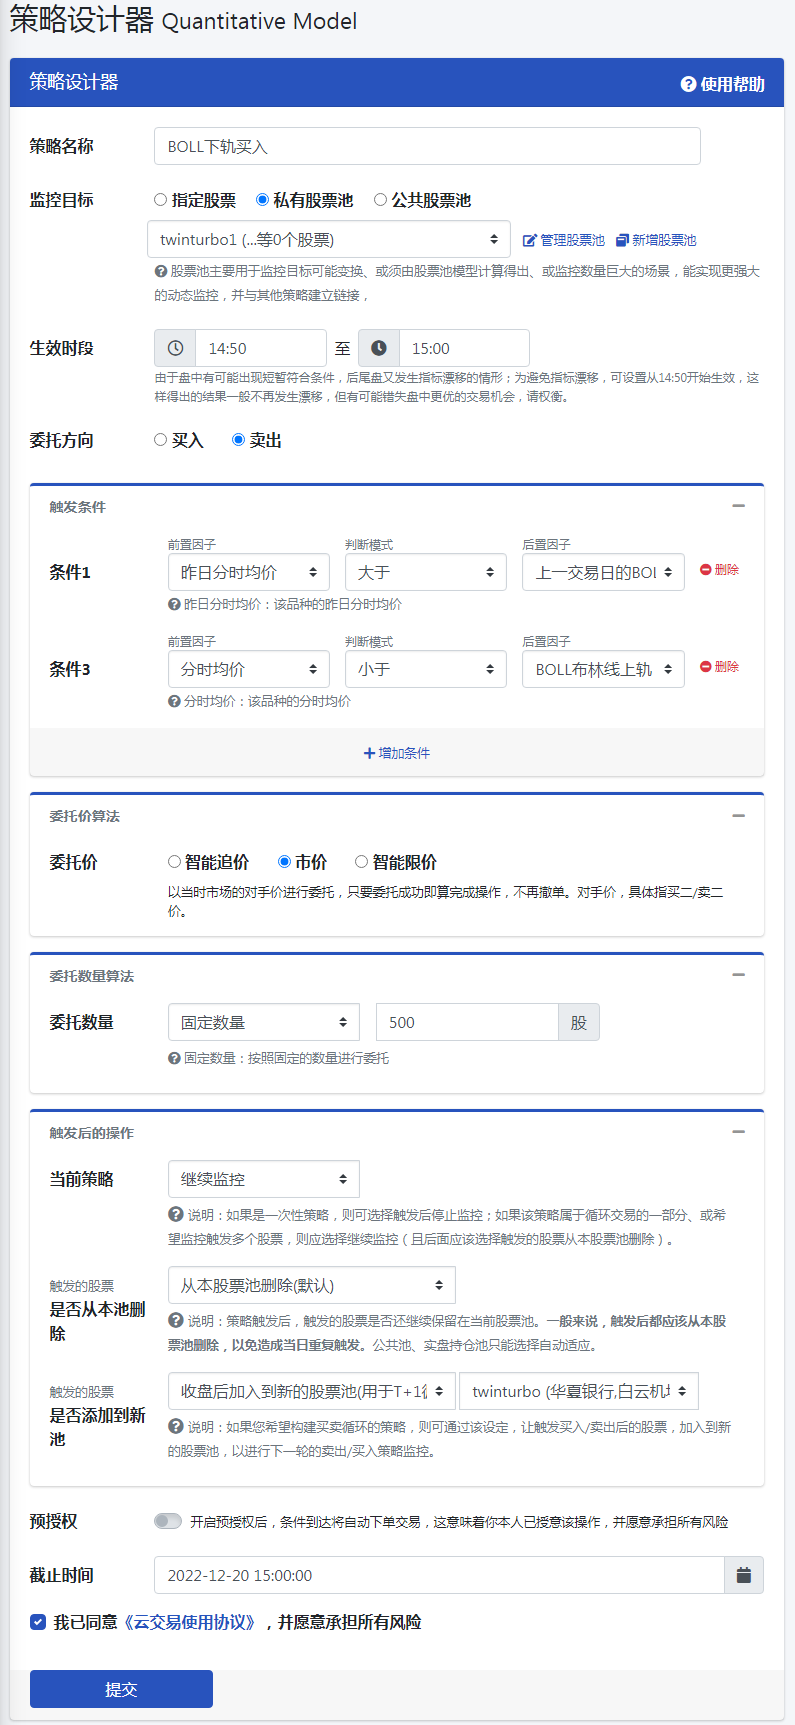Select 智能追价 pricing option

coord(174,862)
